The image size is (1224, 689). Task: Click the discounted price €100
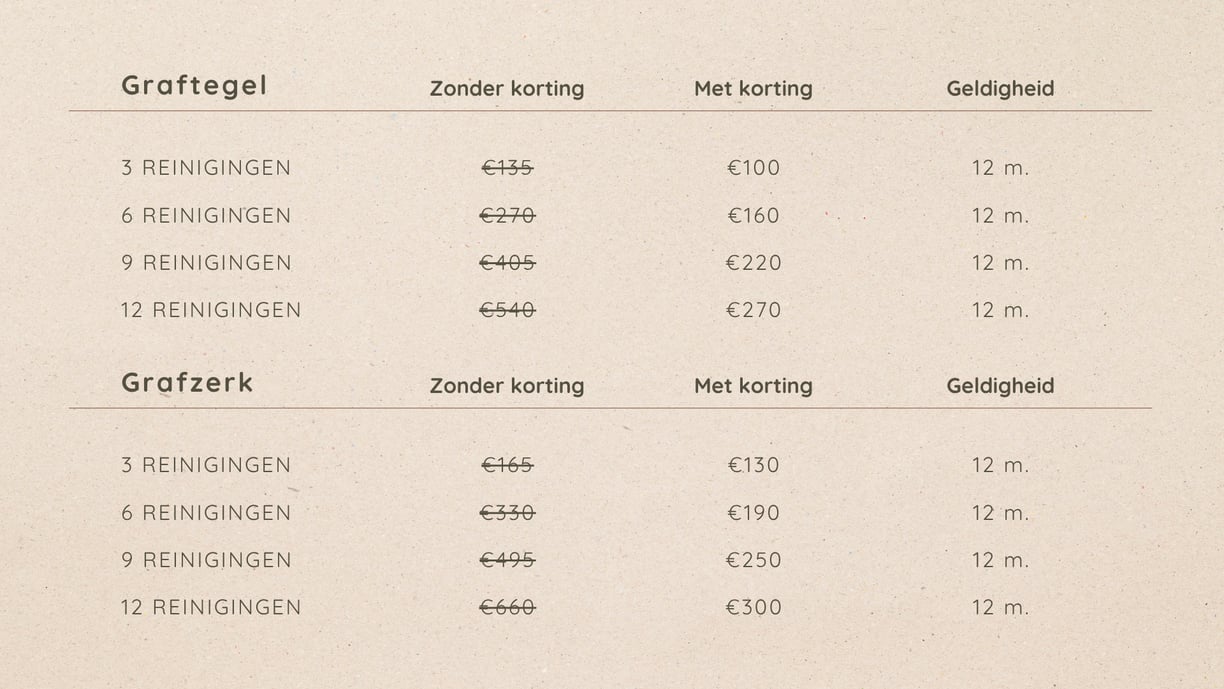[x=753, y=168]
